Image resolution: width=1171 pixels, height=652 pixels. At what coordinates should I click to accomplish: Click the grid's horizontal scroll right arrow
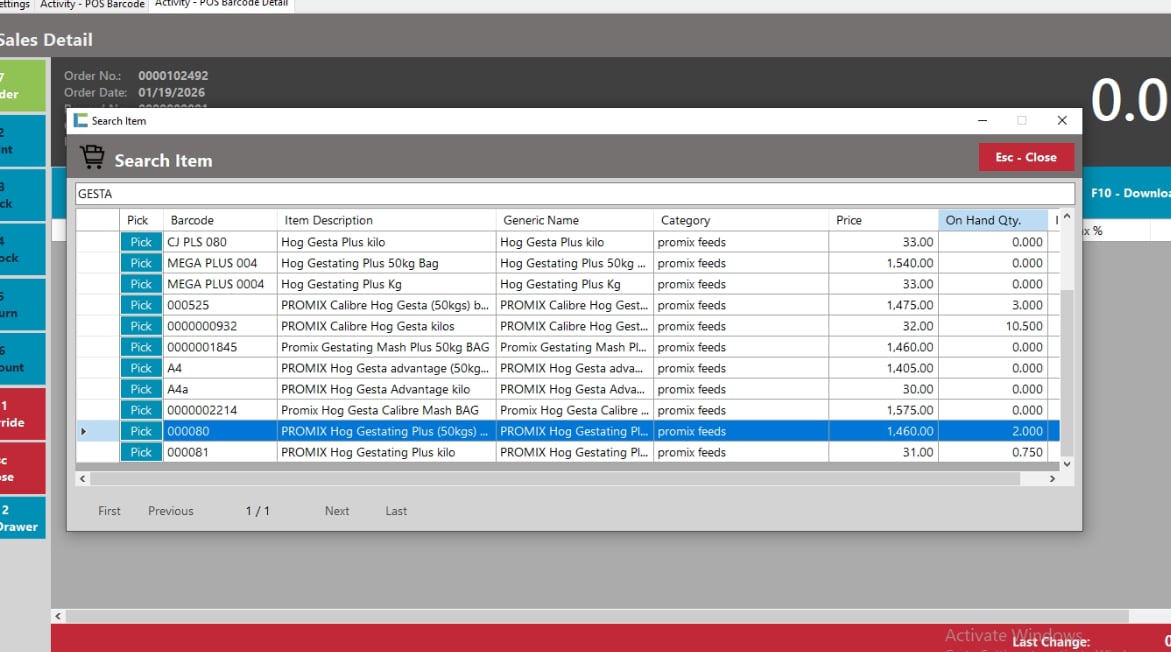(1052, 479)
